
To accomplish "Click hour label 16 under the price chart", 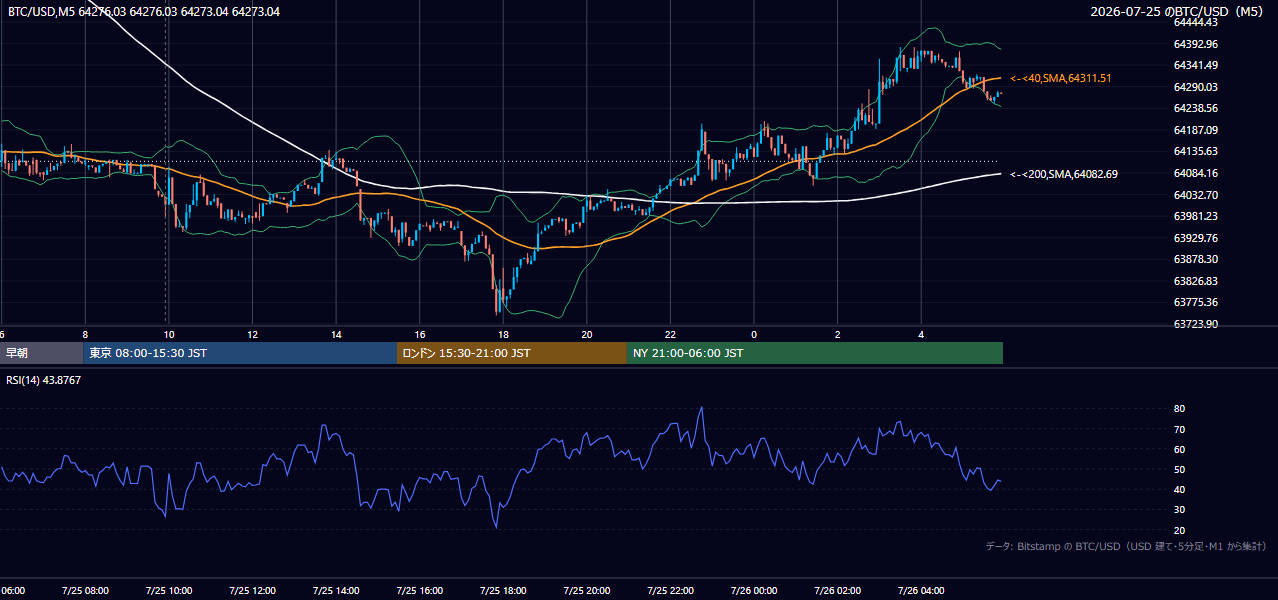I will tap(420, 335).
